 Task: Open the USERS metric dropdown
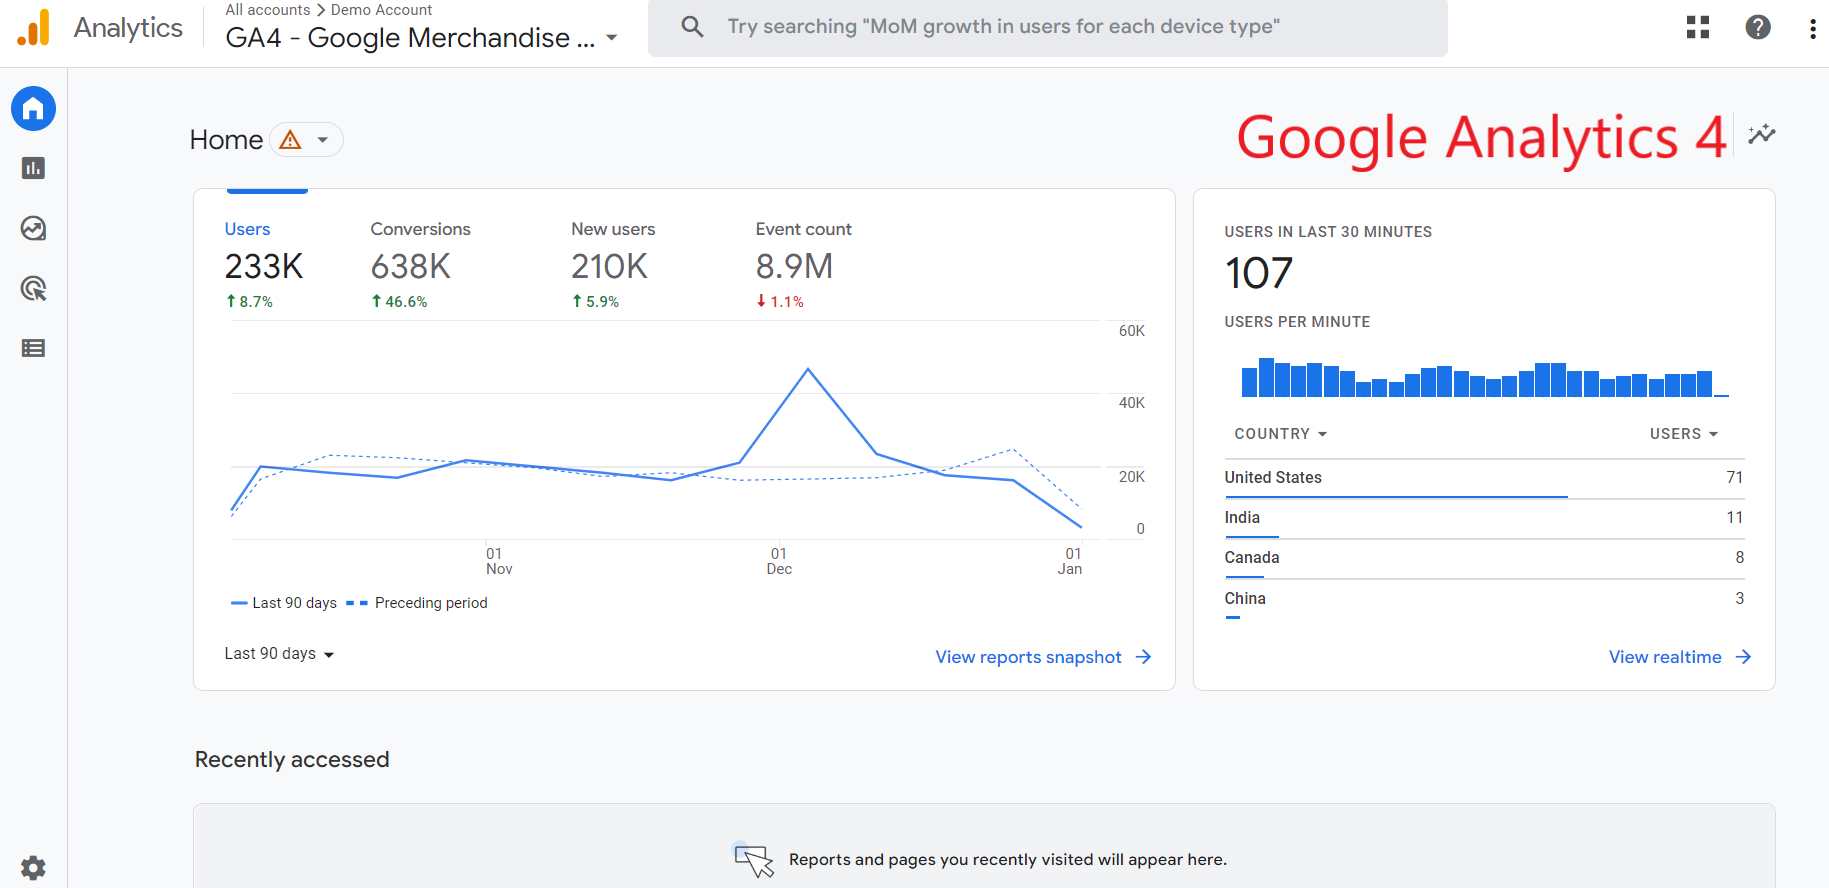click(x=1684, y=434)
